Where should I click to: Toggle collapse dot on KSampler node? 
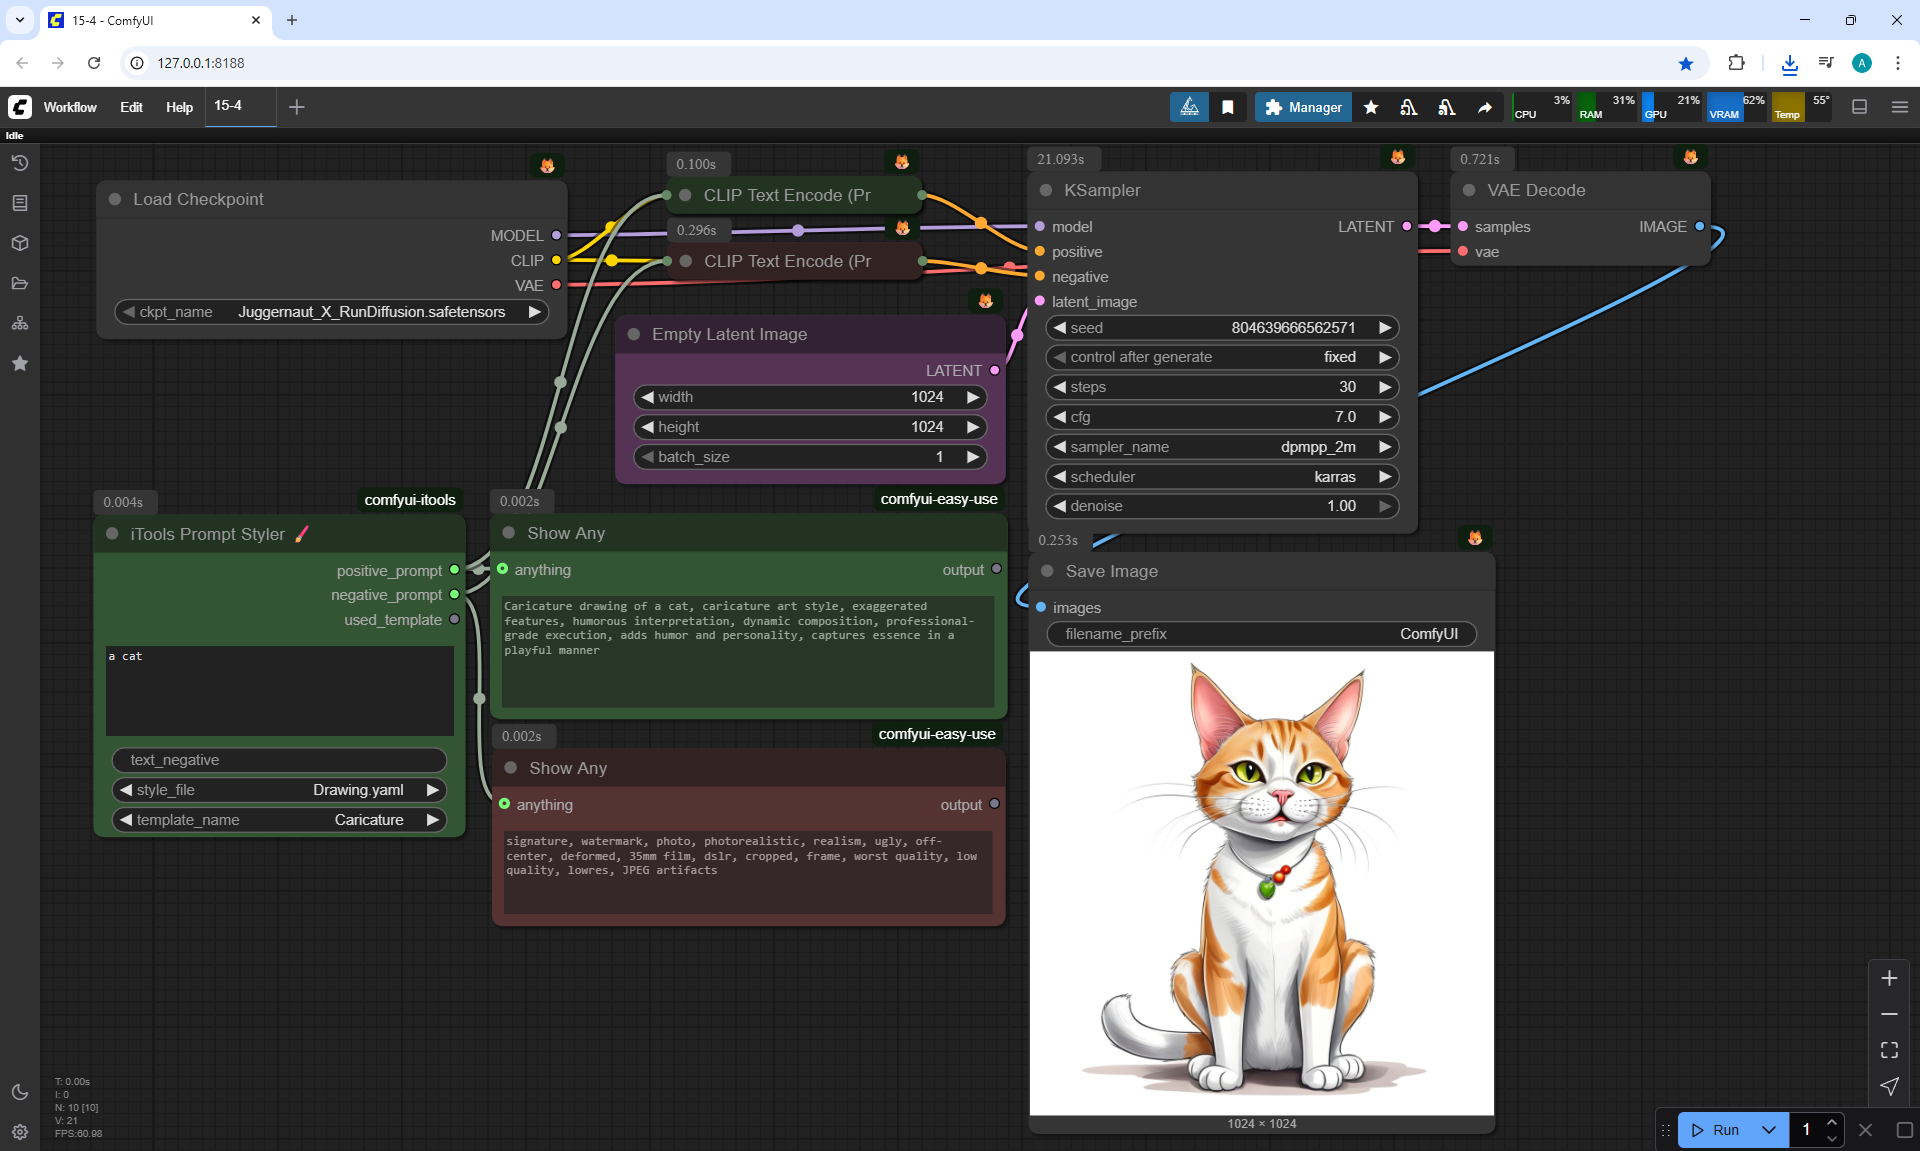point(1046,190)
